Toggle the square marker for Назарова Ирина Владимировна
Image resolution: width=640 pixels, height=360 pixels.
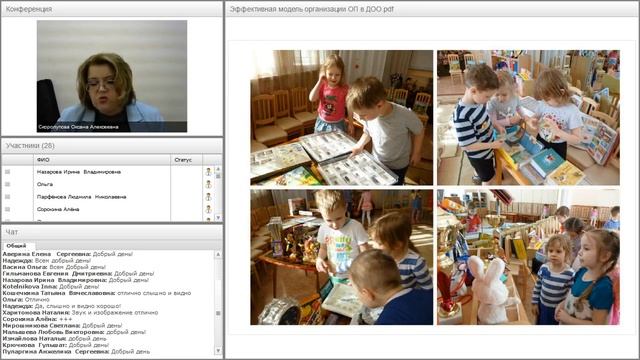(x=7, y=172)
